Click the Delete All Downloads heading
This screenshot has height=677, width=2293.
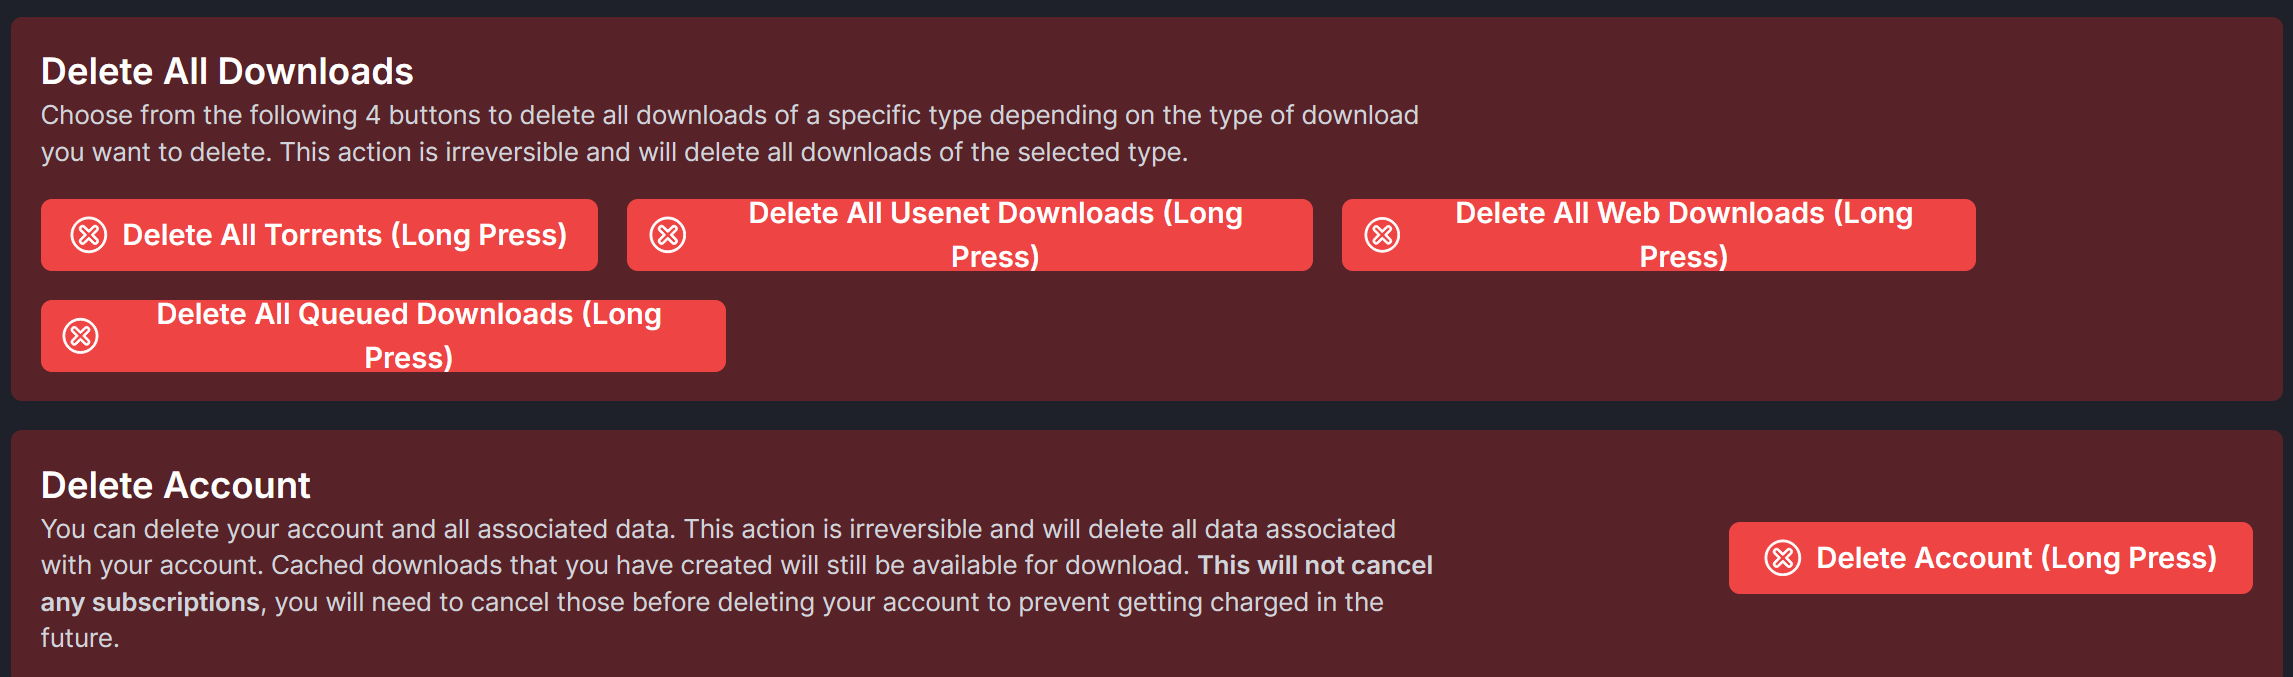[x=227, y=72]
